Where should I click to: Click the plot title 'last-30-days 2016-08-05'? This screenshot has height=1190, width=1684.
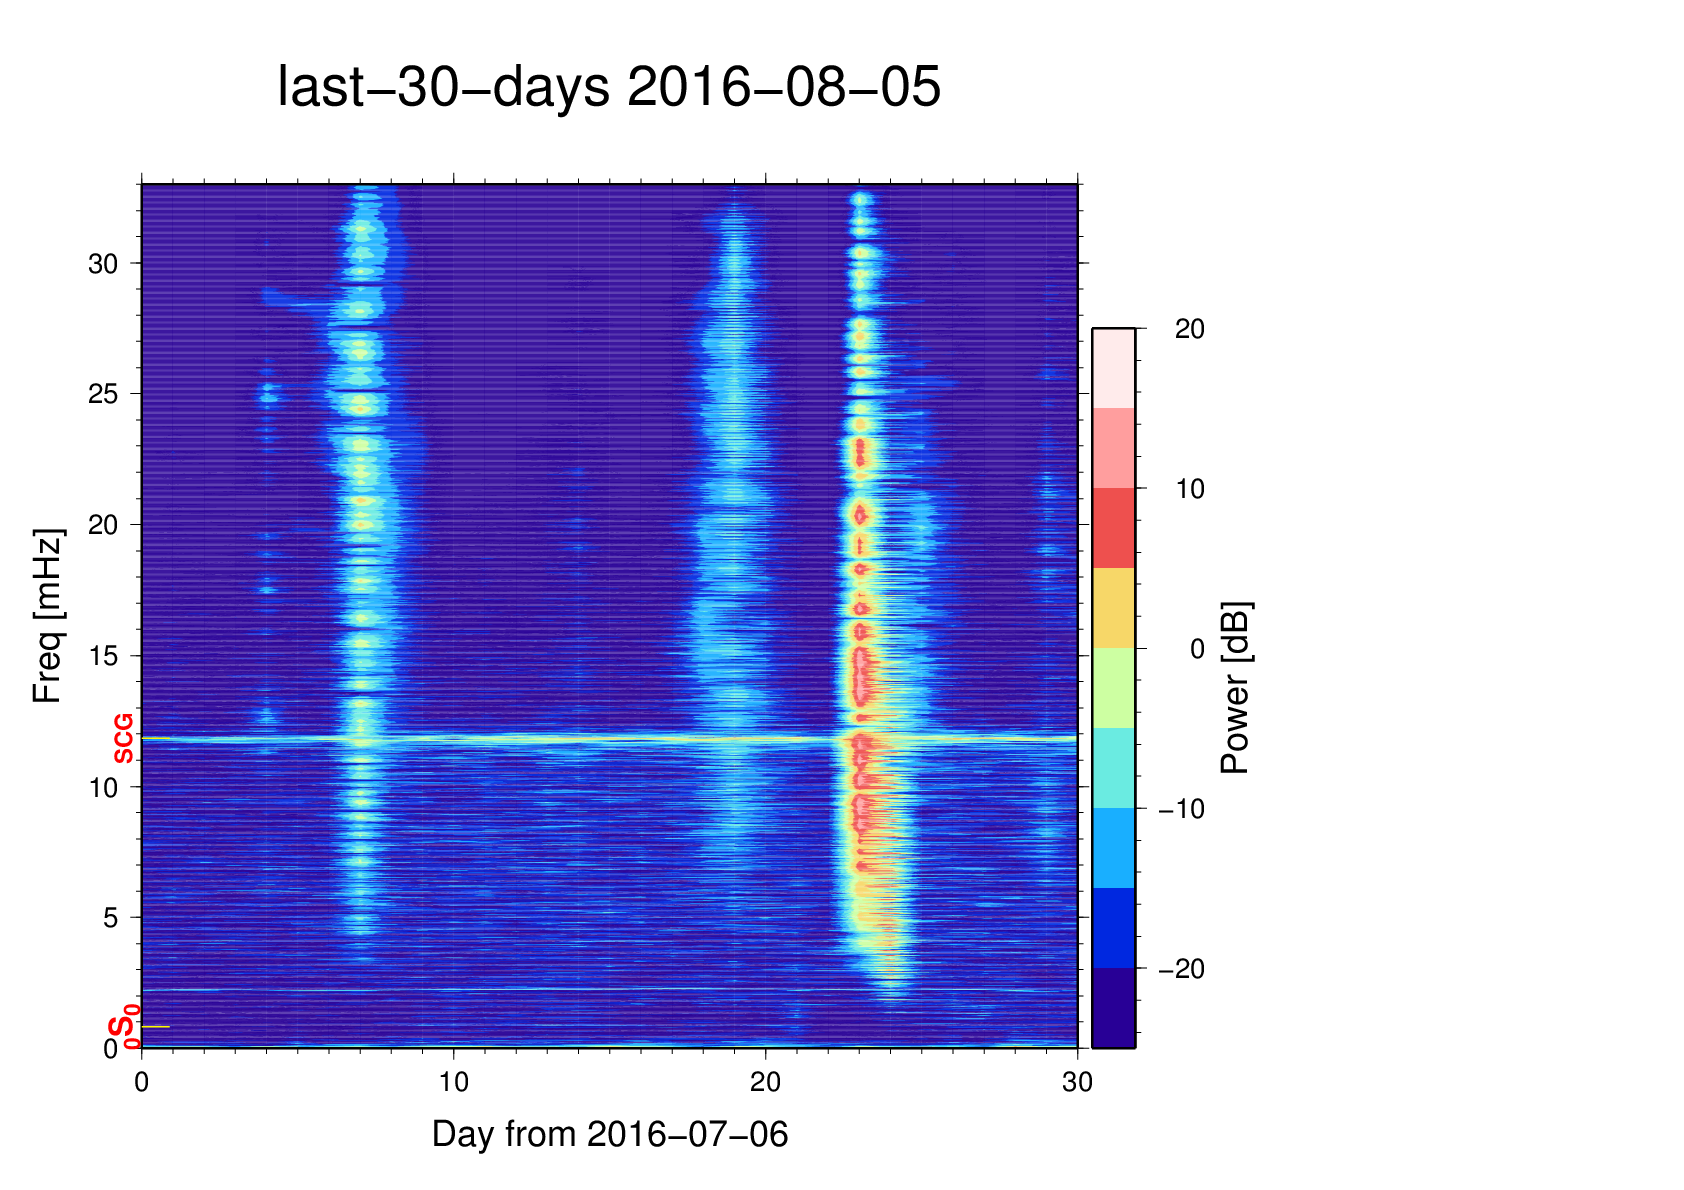pos(608,88)
